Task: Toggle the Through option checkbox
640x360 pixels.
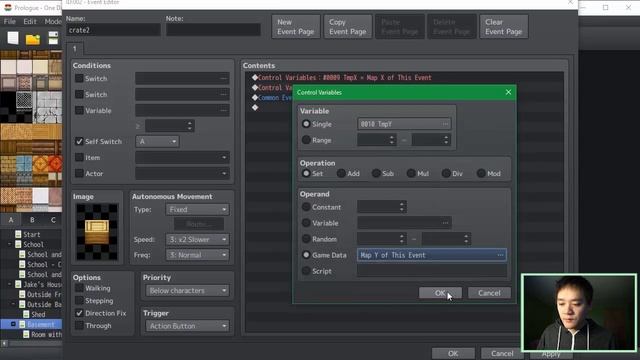Action: 79,326
